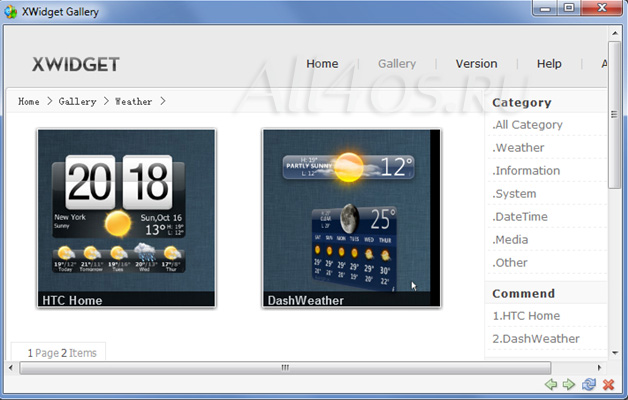Close the gallery with the red X icon
The height and width of the screenshot is (400, 628).
pyautogui.click(x=608, y=384)
